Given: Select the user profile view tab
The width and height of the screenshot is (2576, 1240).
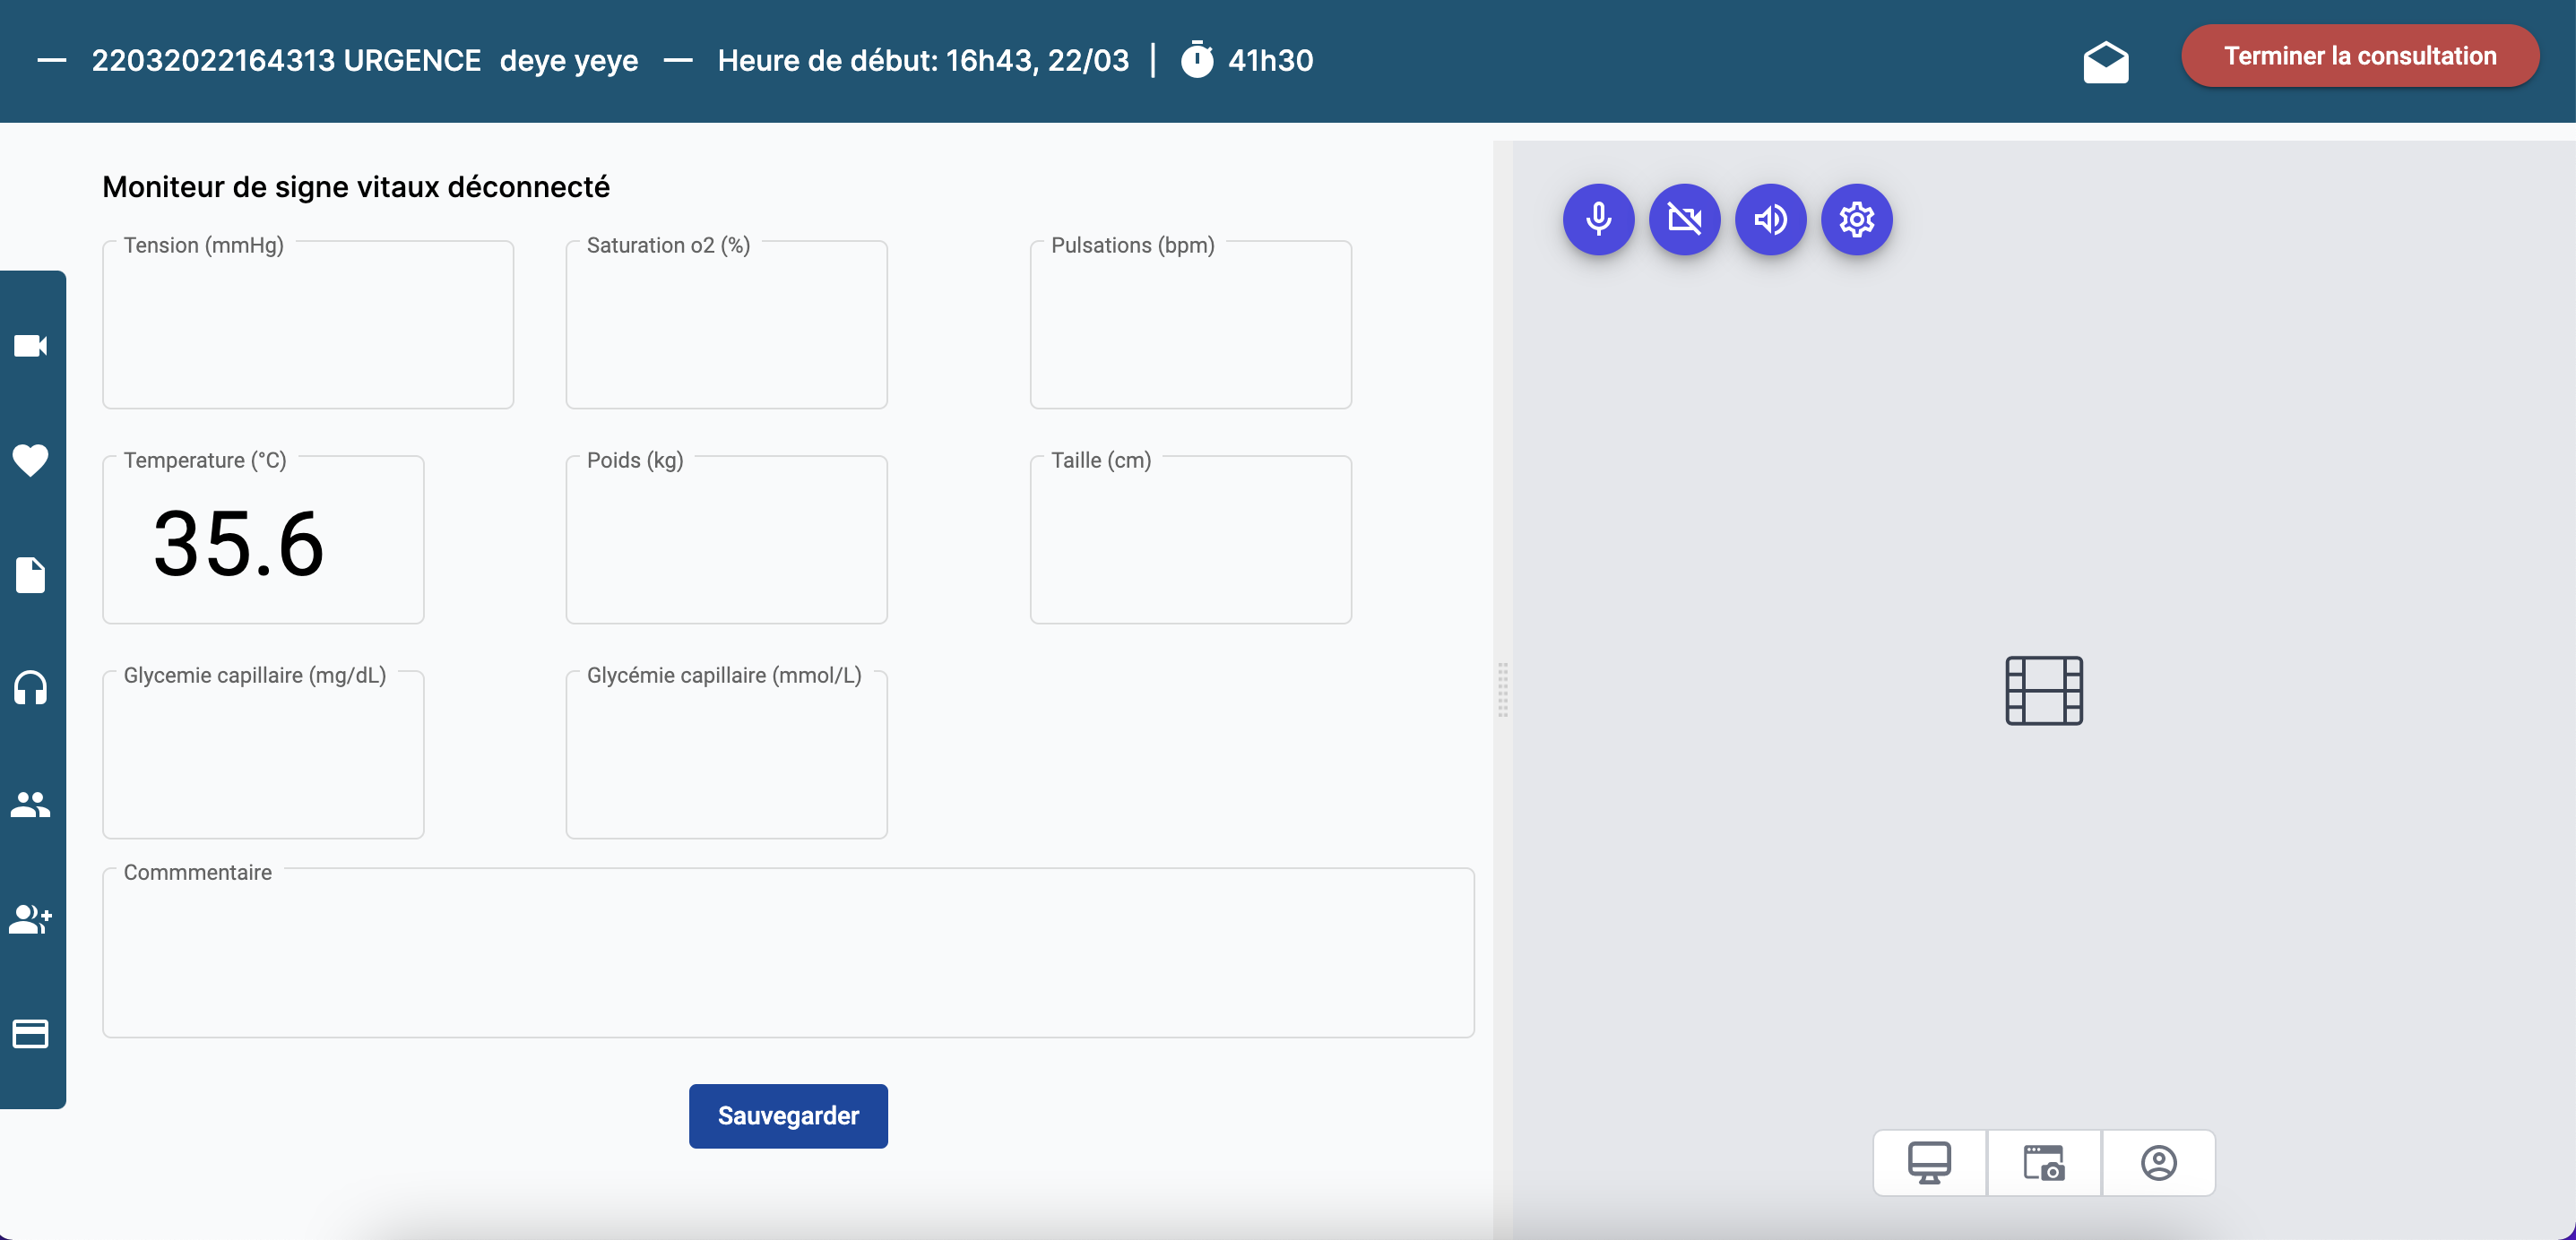Looking at the screenshot, I should point(2158,1162).
